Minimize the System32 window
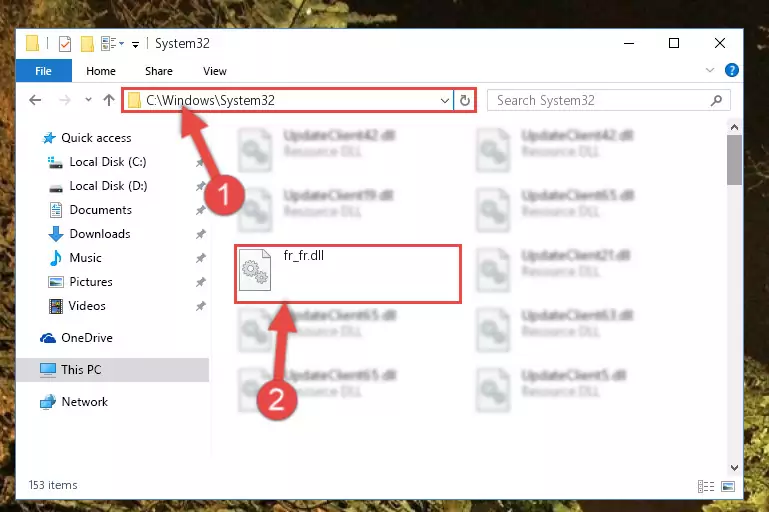Screen dimensions: 769x512 tap(629, 44)
